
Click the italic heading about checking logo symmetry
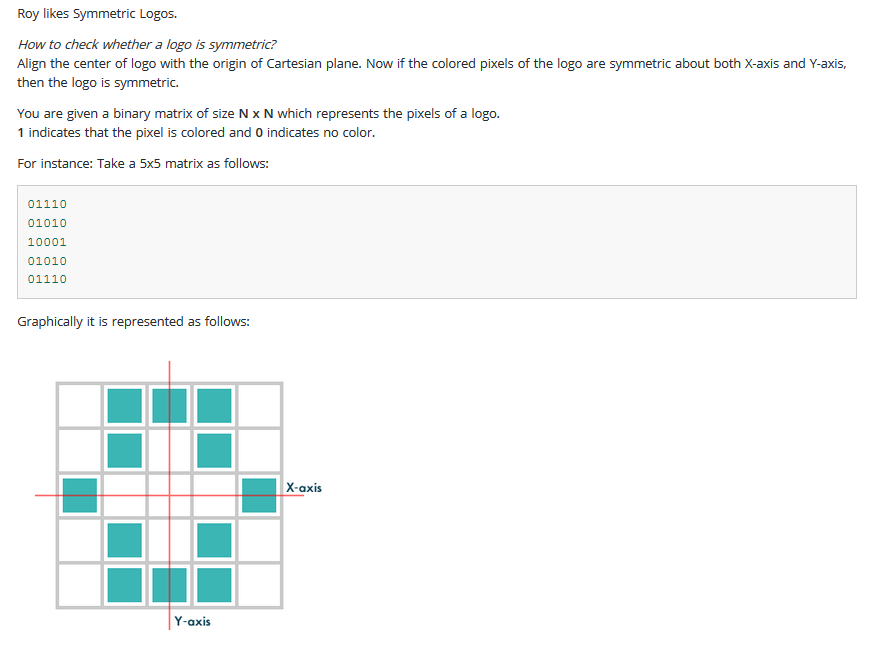point(147,45)
